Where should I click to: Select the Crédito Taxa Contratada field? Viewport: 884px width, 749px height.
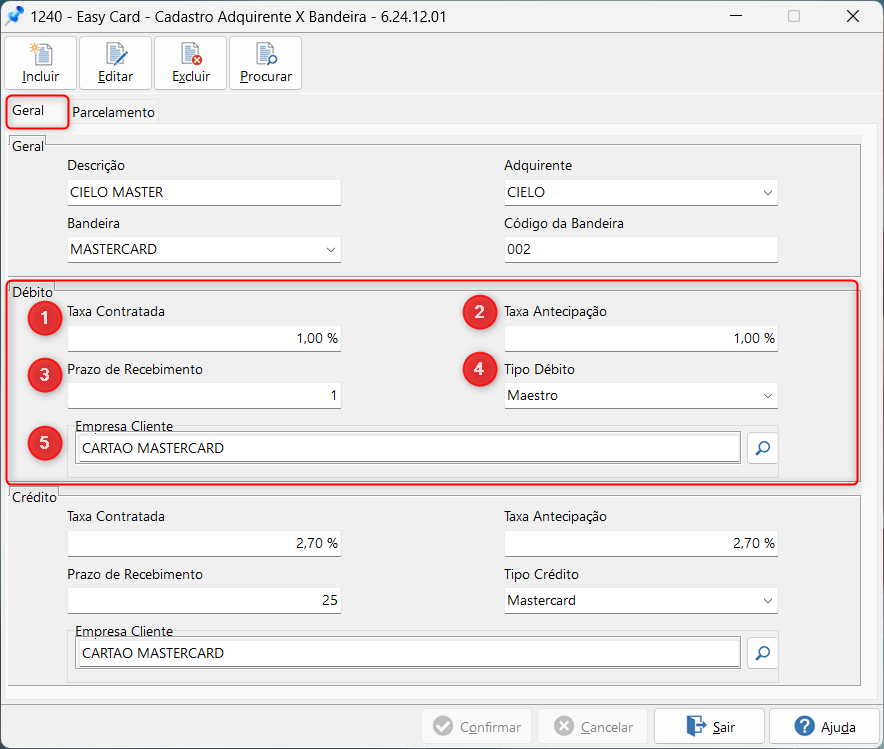pyautogui.click(x=204, y=543)
